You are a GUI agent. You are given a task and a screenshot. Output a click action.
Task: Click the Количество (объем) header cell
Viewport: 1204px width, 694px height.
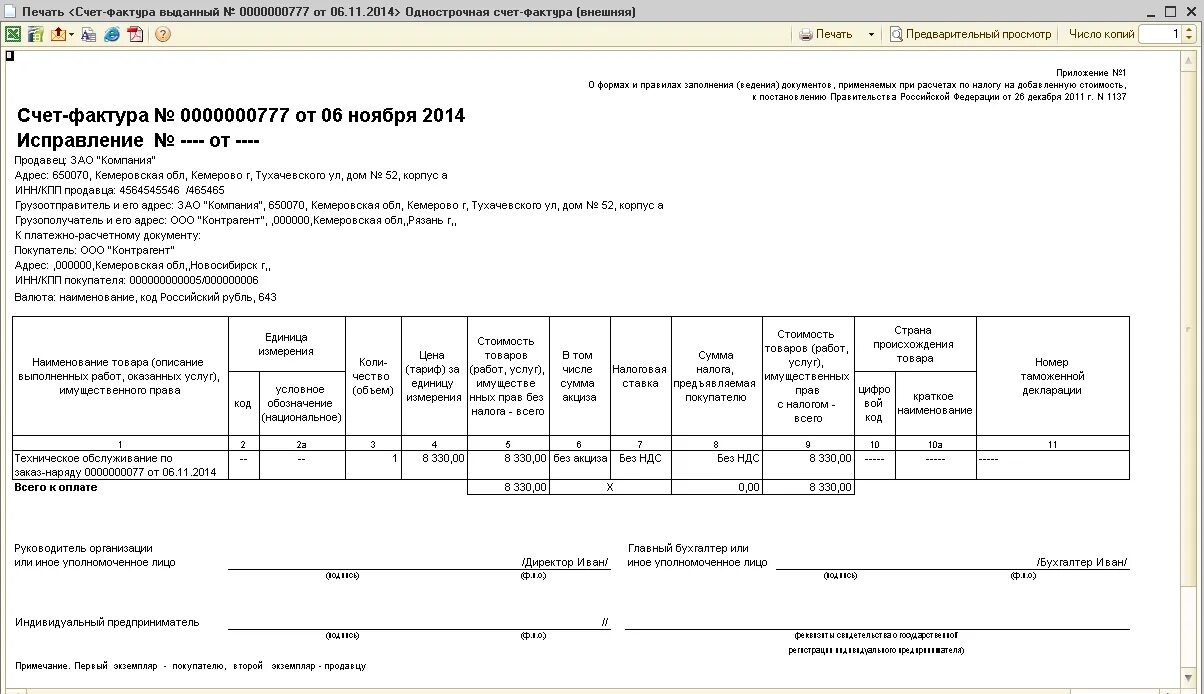click(x=373, y=376)
